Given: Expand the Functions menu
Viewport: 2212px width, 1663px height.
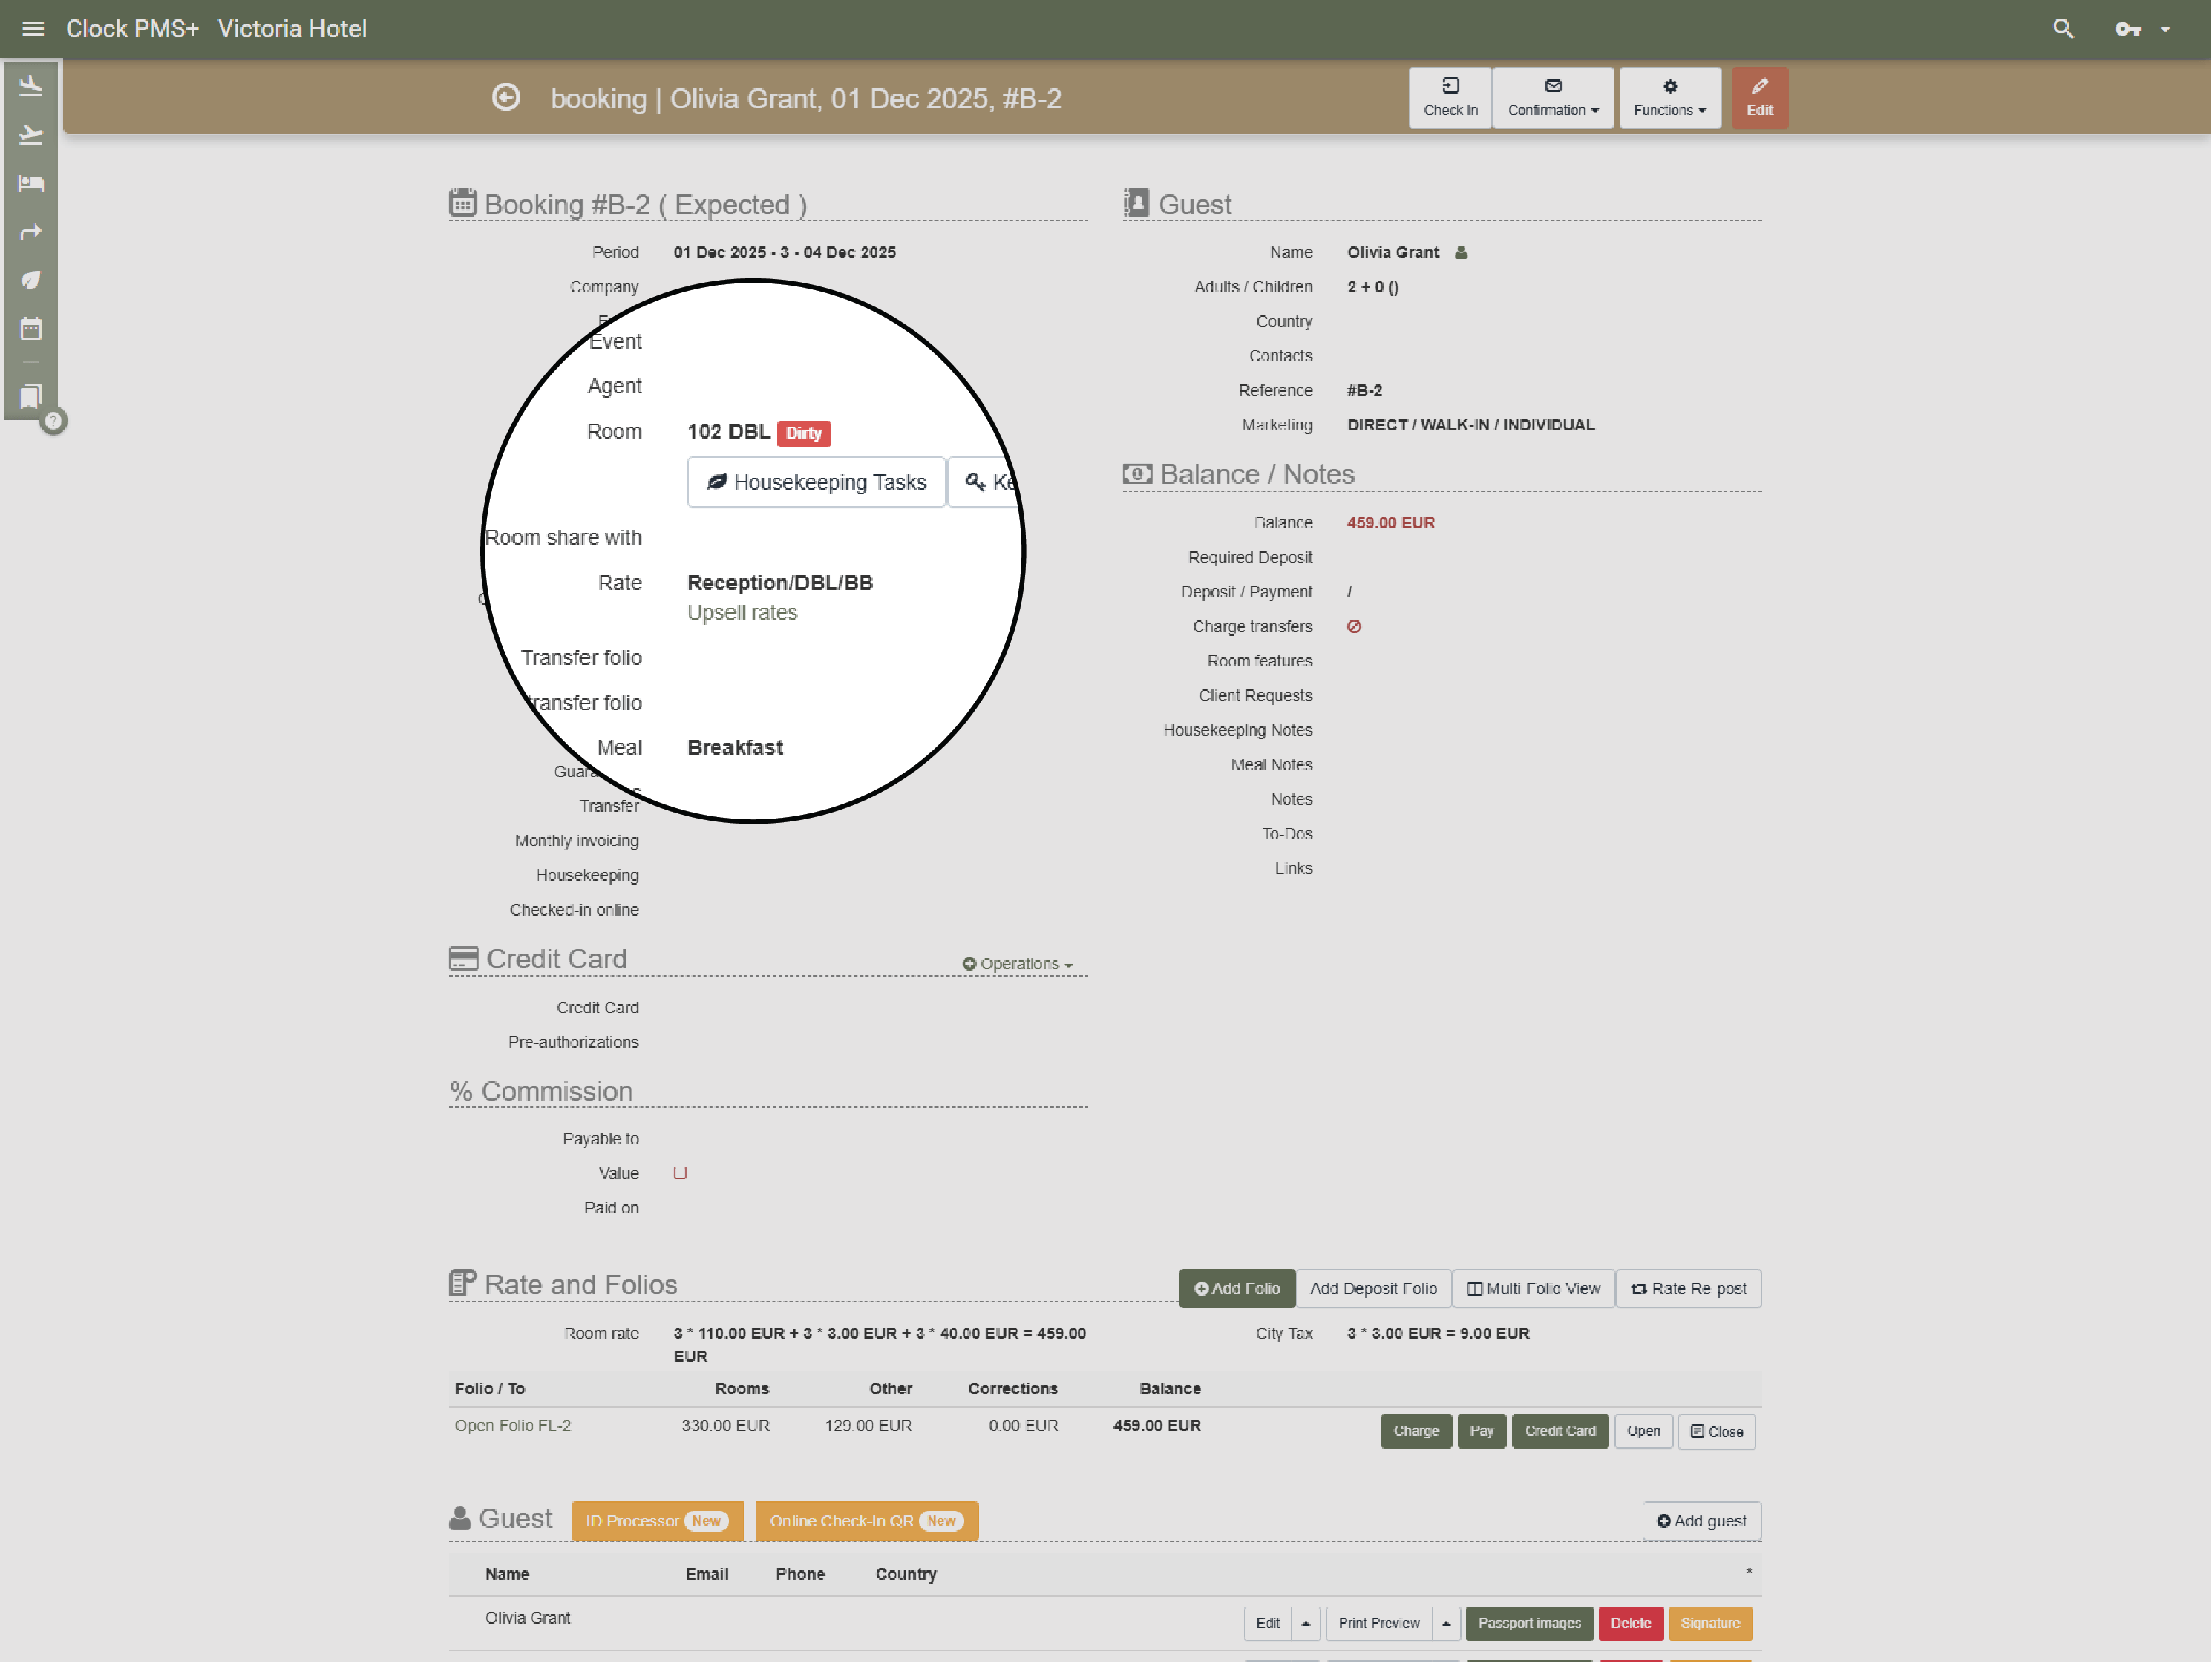Looking at the screenshot, I should (x=1669, y=97).
